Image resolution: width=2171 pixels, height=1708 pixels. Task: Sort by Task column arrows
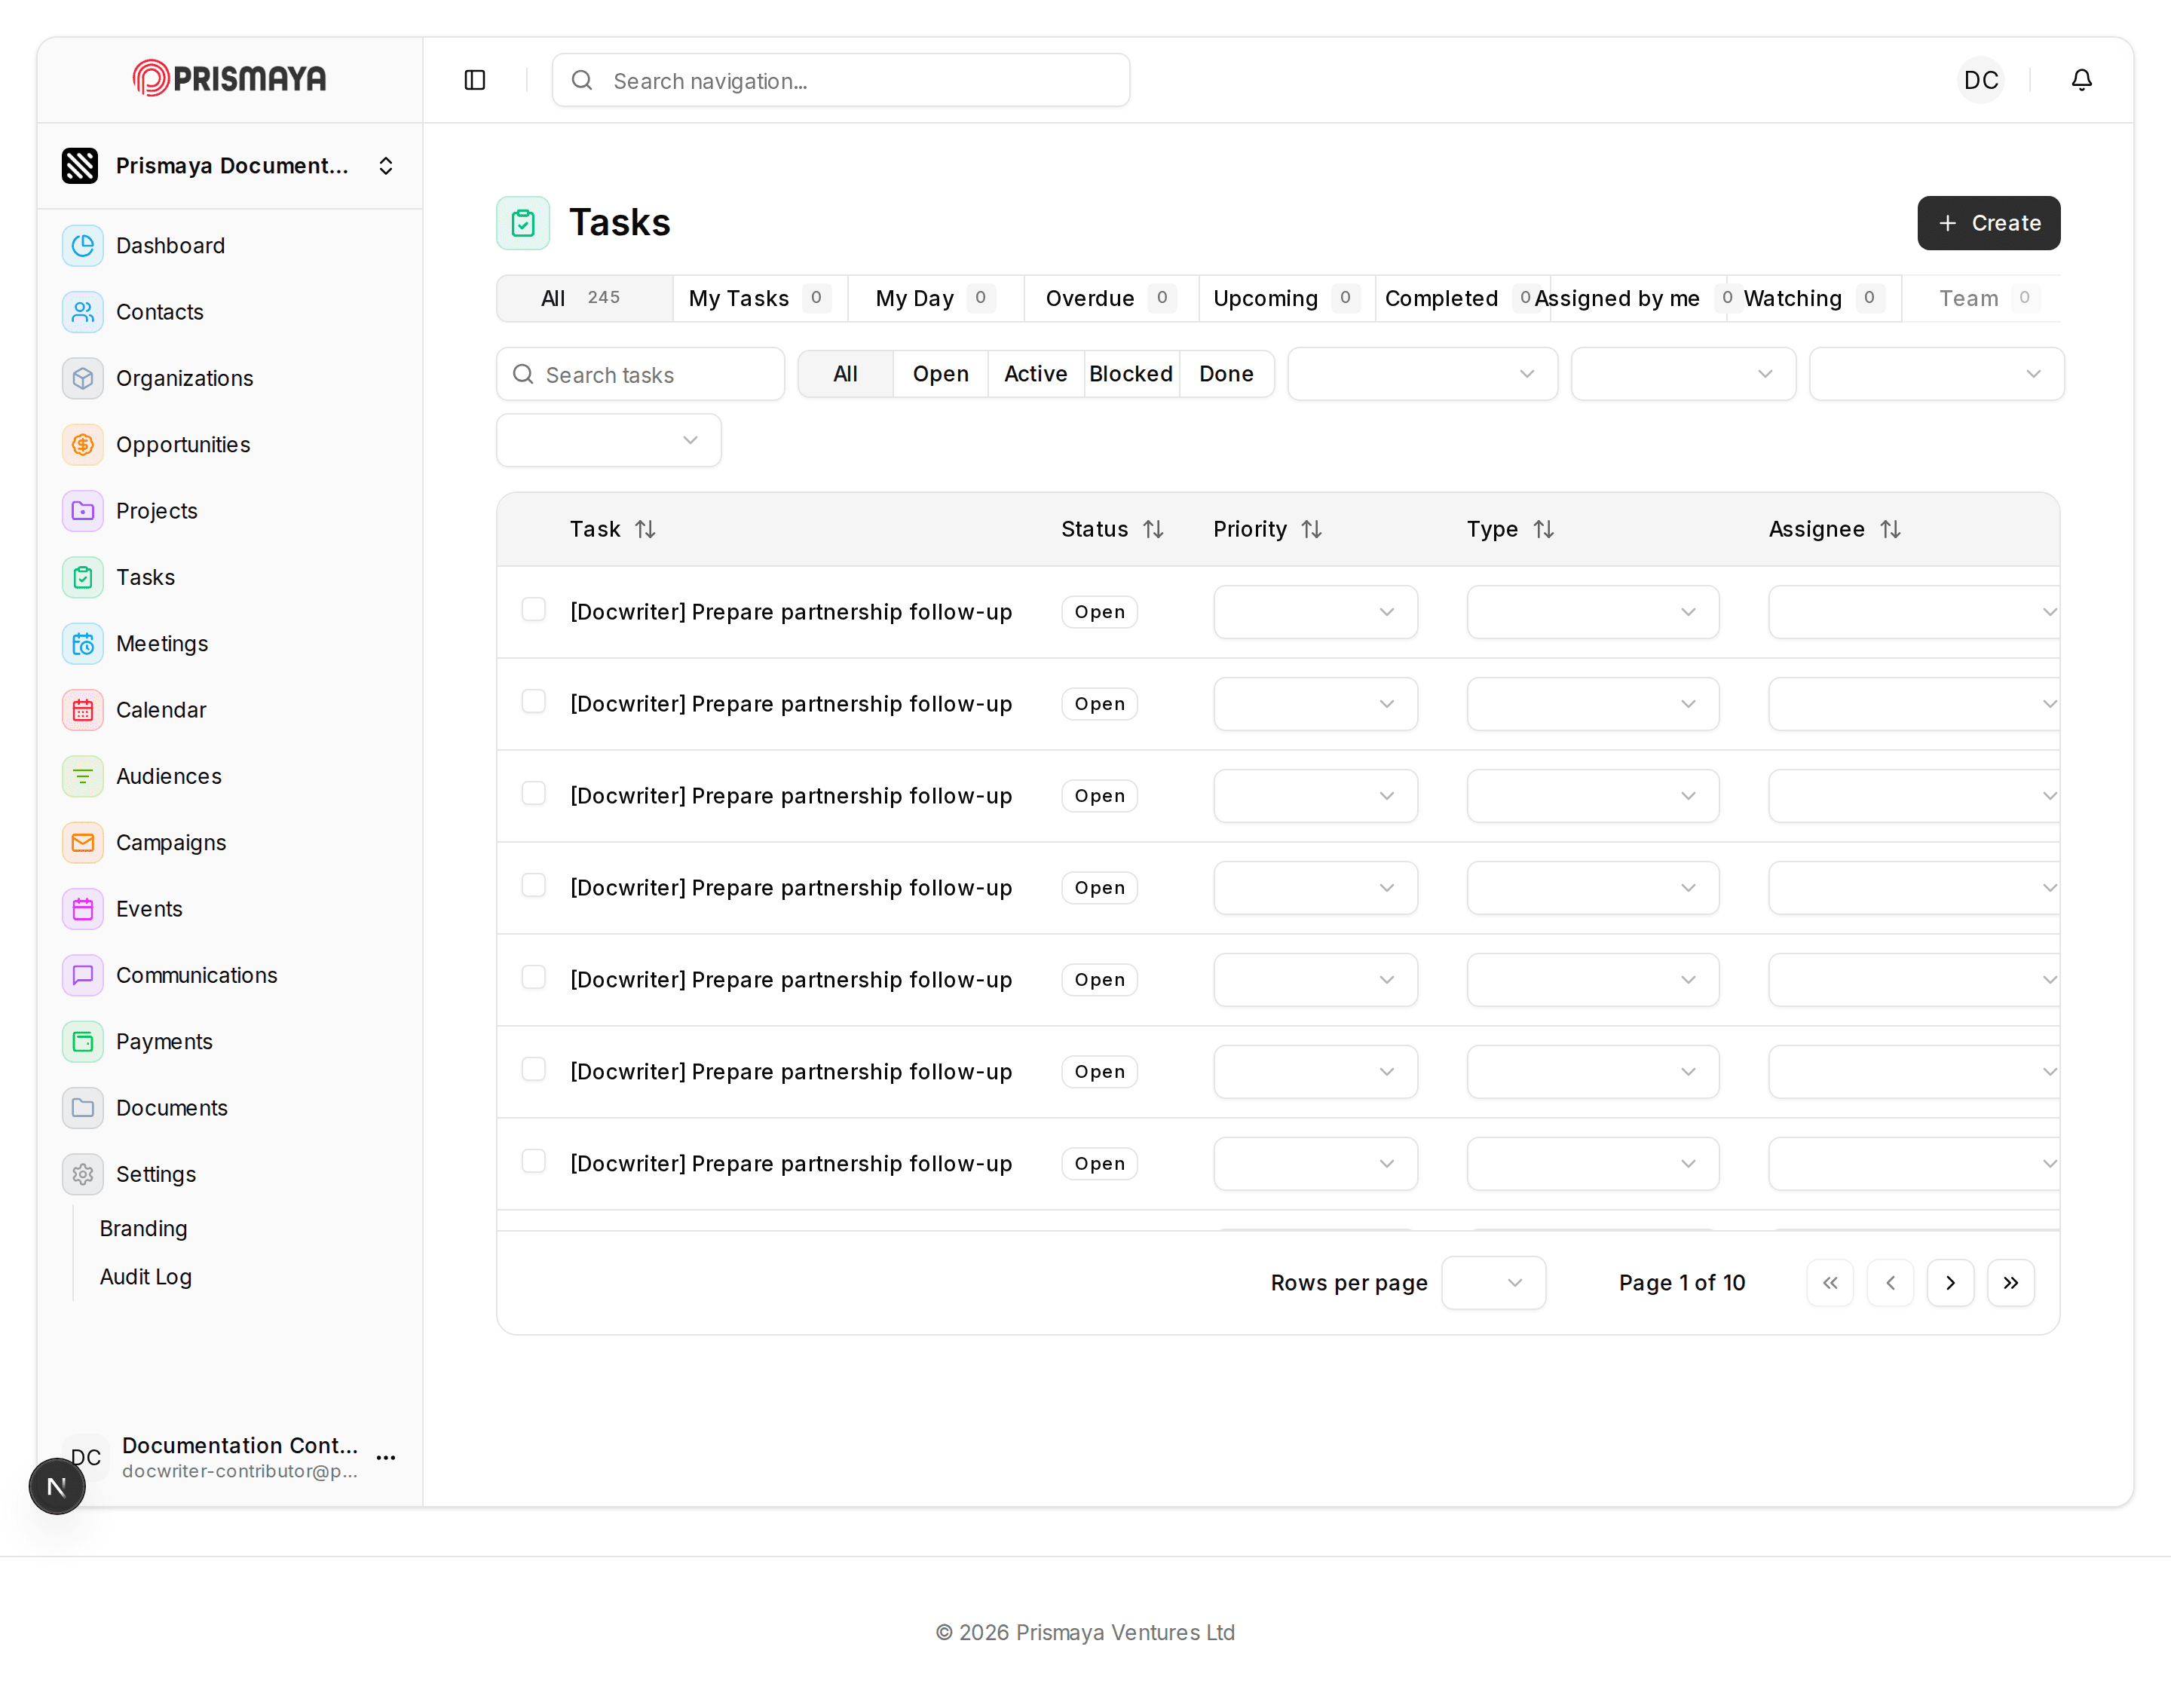tap(645, 529)
